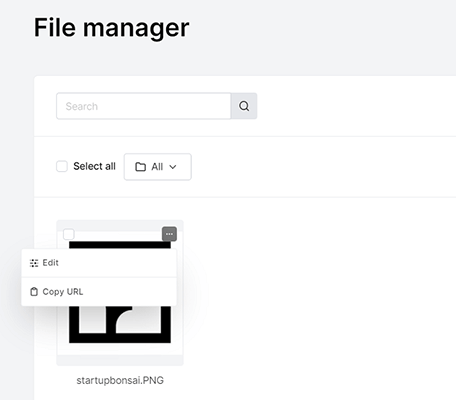This screenshot has height=400, width=456.
Task: Click the File manager page heading
Action: pos(112,28)
